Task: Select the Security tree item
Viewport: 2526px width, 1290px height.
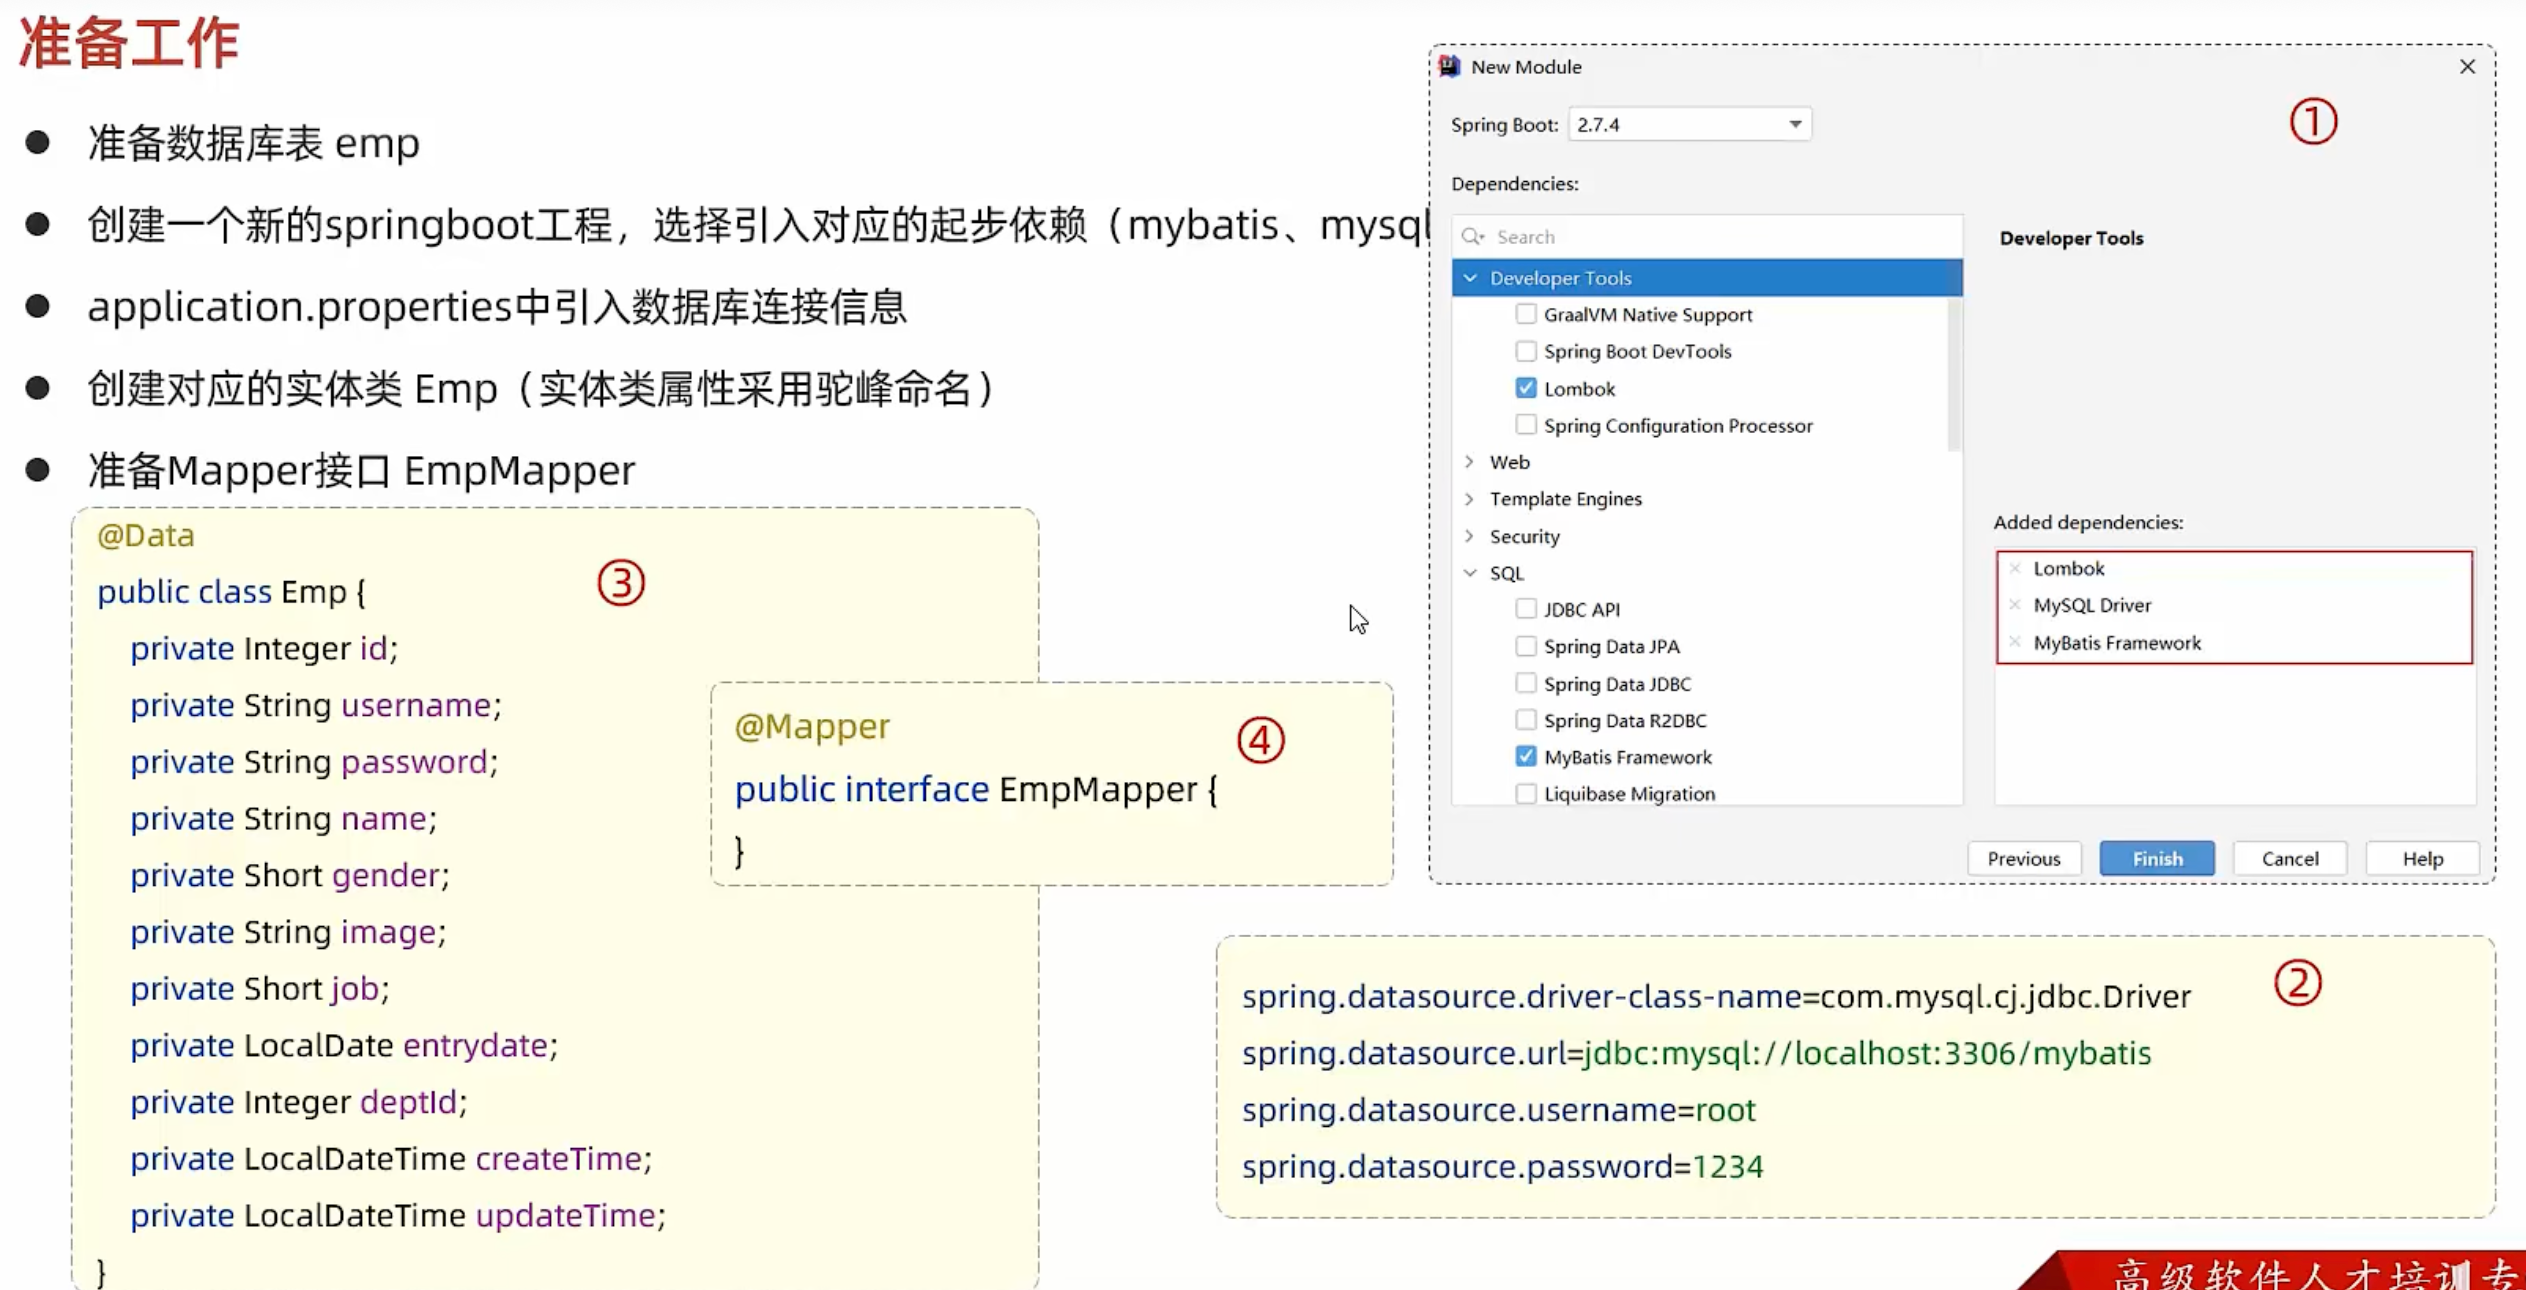Action: point(1524,537)
